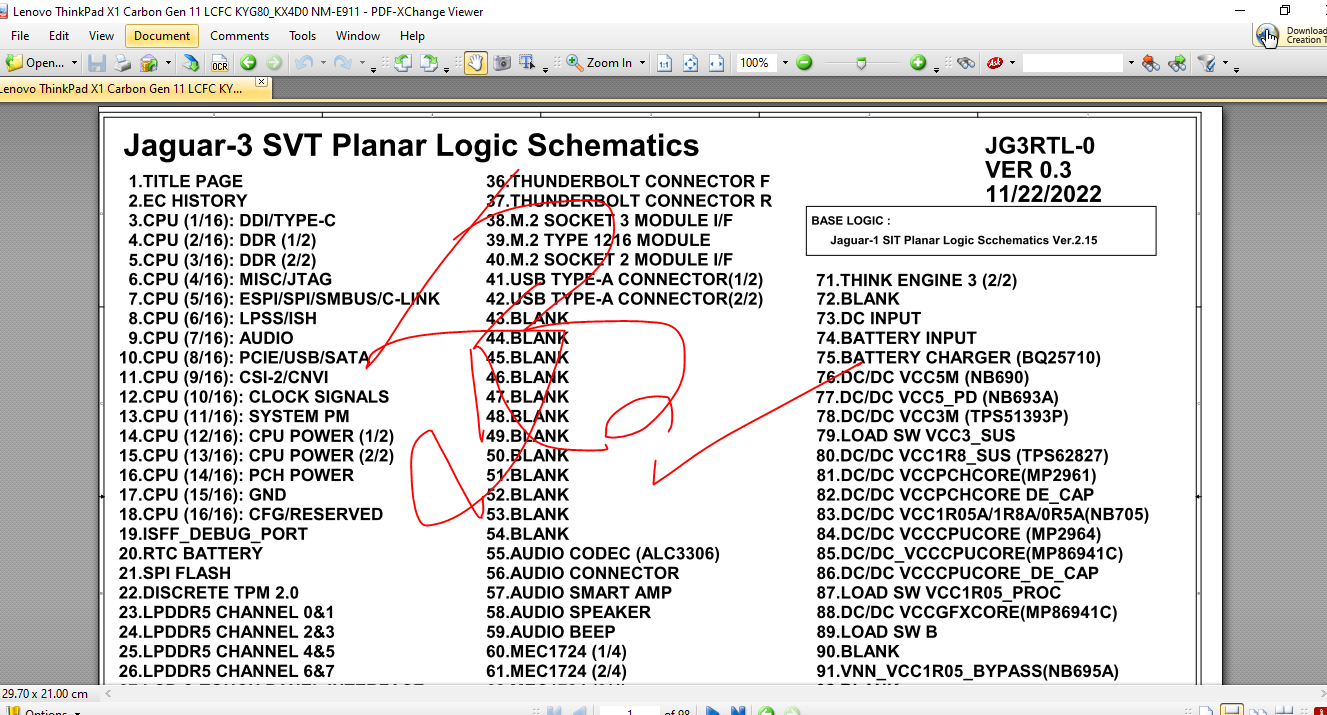Open the Comments menu
1327x715 pixels.
[240, 36]
